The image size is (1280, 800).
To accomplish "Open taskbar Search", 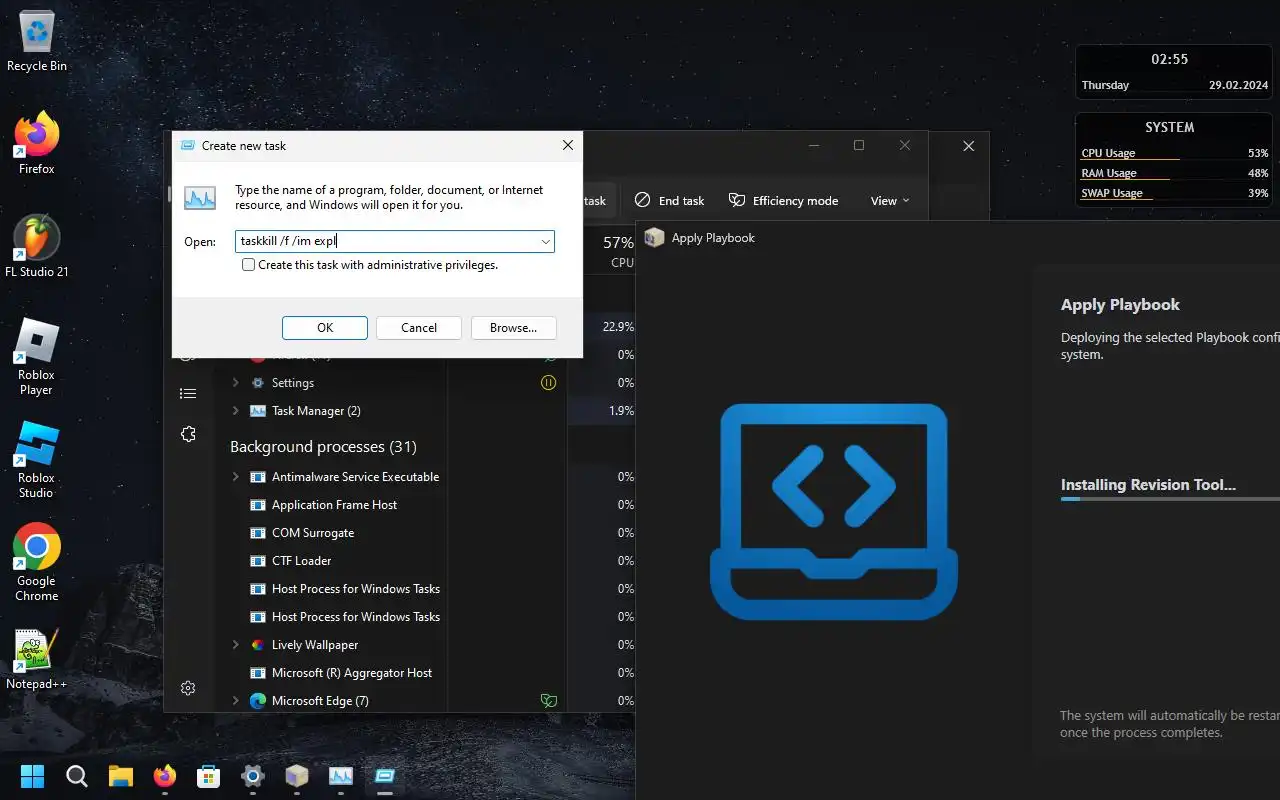I will click(x=76, y=776).
